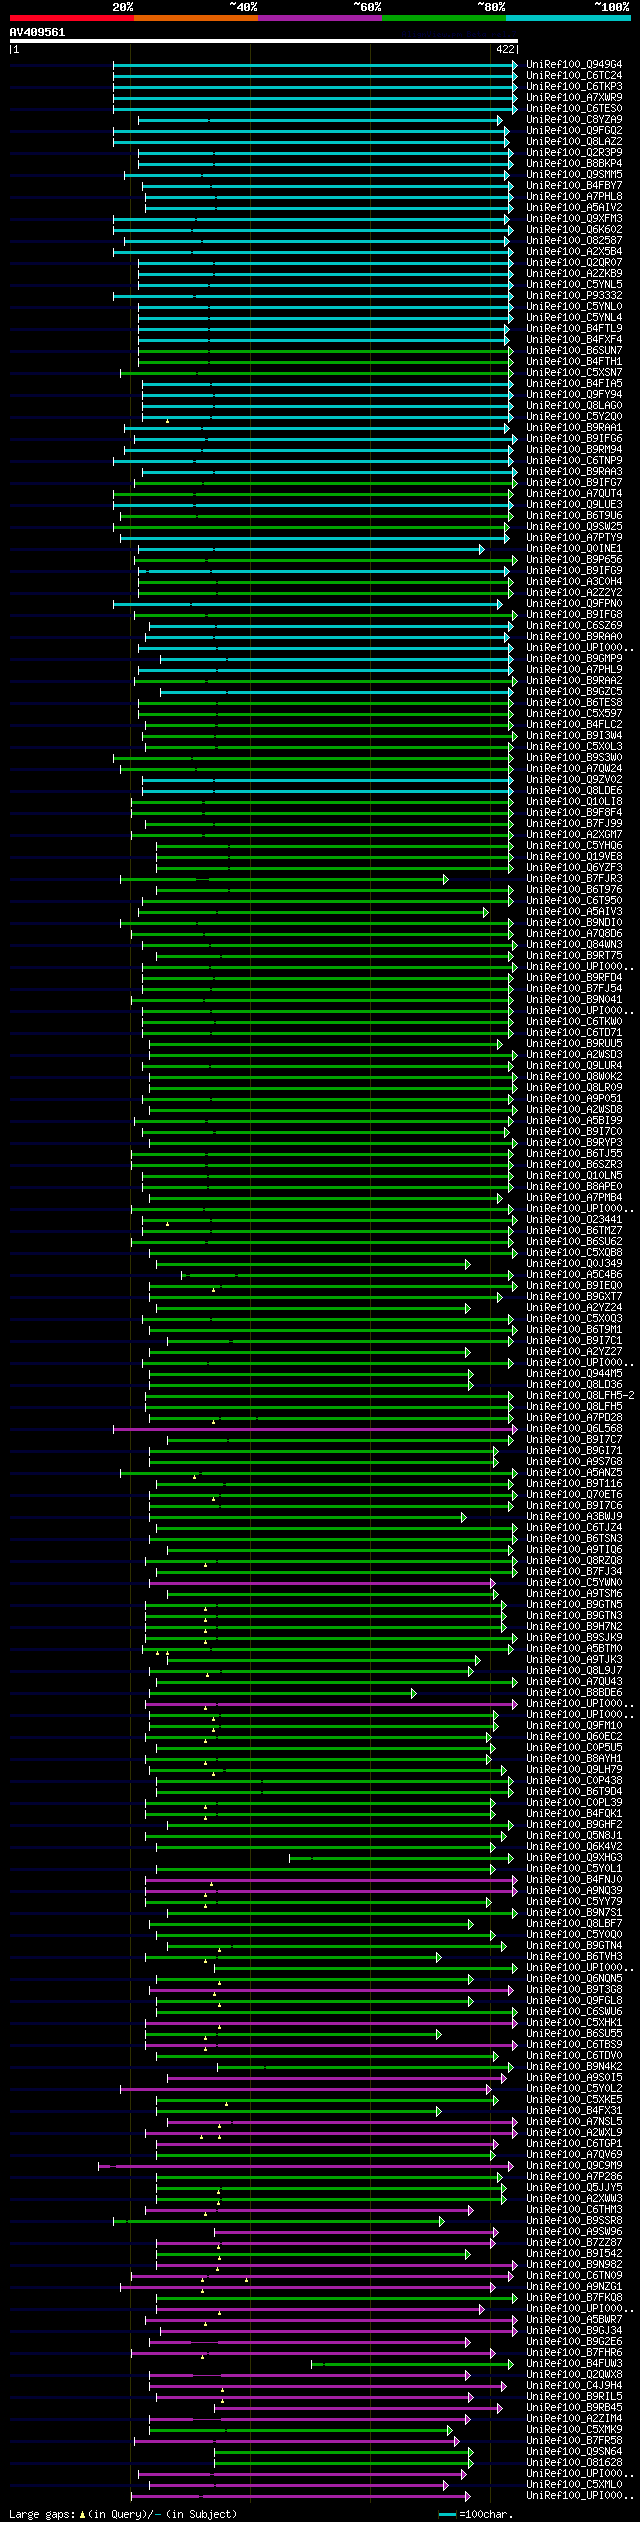Select the label UniRef100_Q8LAG0
This screenshot has height=2522, width=640.
(574, 406)
